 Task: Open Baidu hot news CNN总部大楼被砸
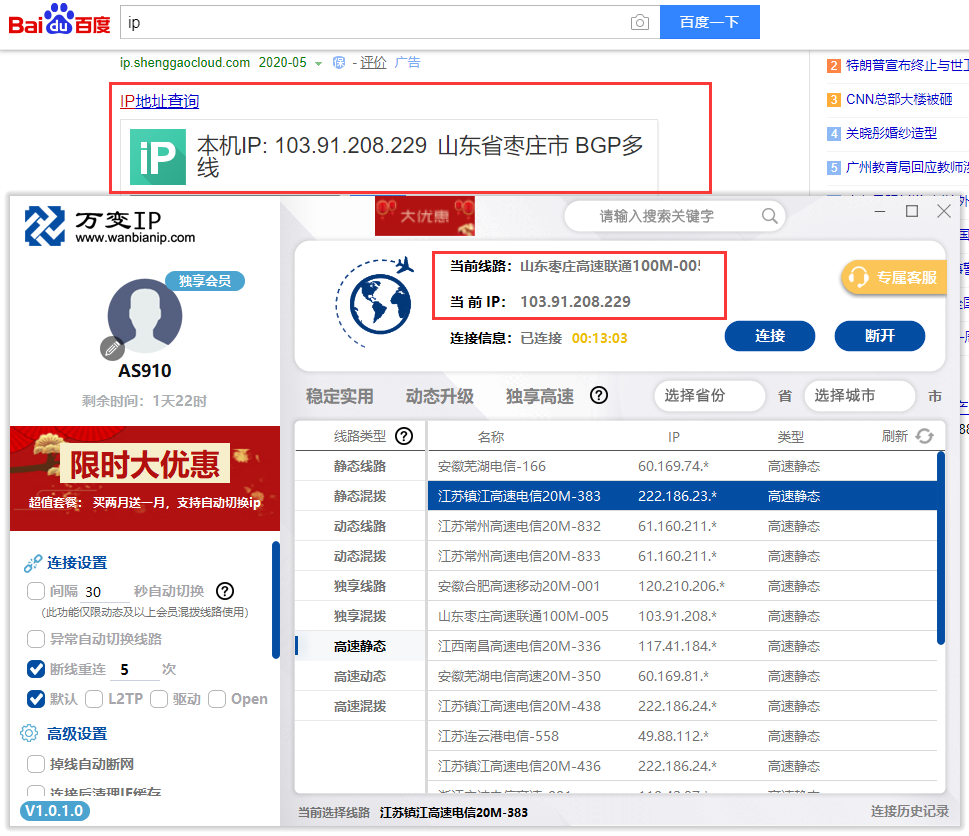click(899, 99)
